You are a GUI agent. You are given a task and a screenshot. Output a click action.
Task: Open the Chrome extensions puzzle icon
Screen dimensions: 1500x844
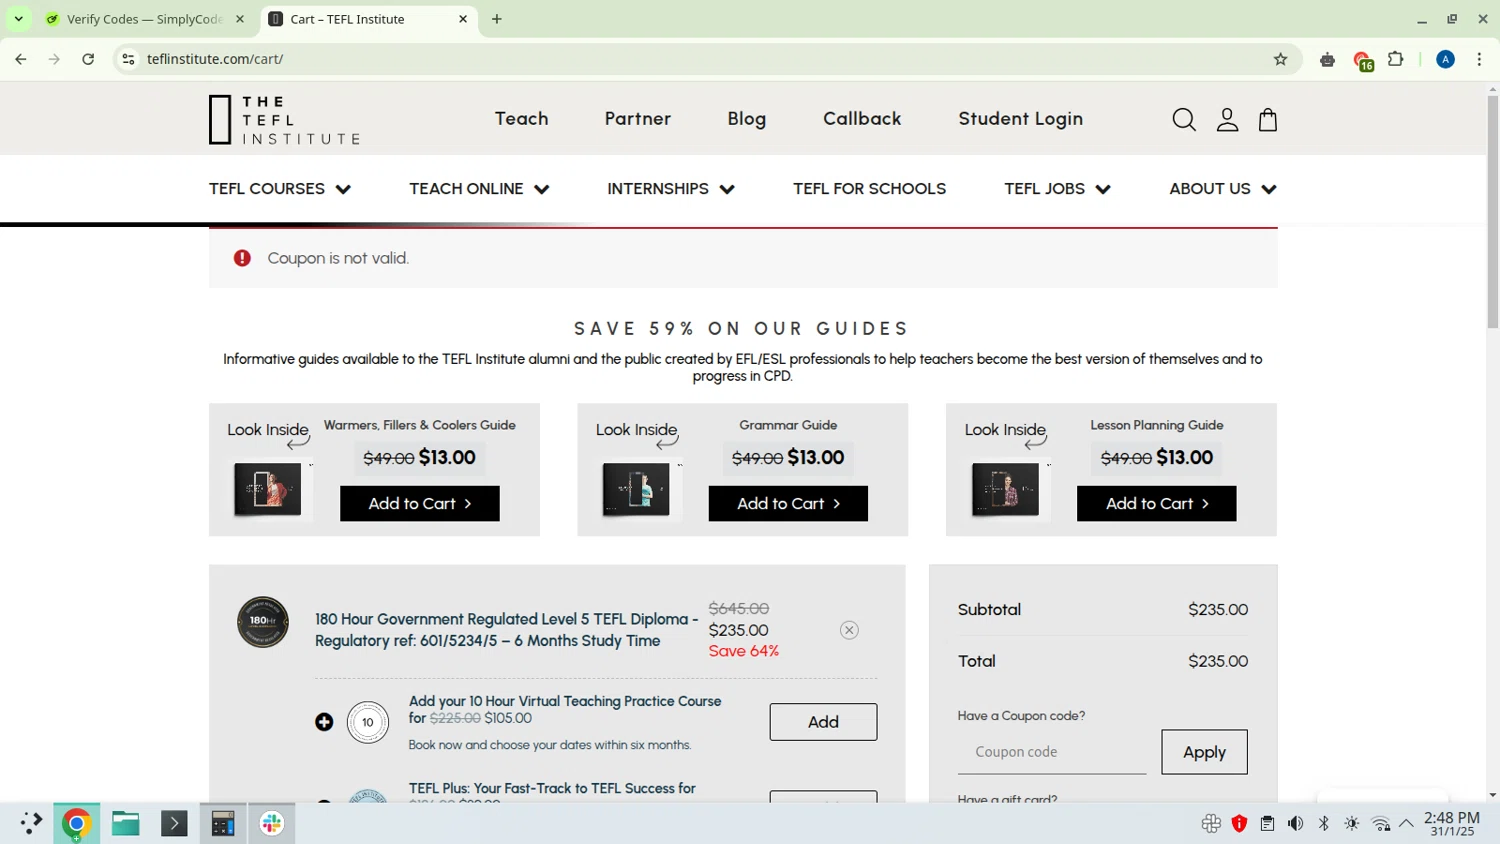coord(1396,59)
